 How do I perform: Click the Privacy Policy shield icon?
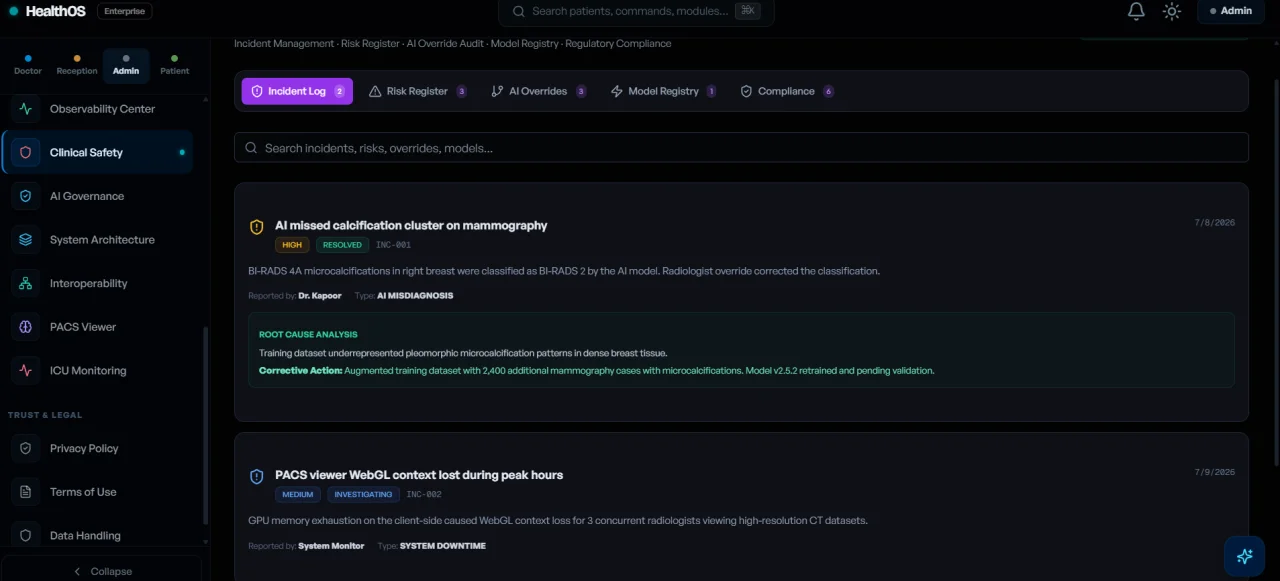[26, 449]
